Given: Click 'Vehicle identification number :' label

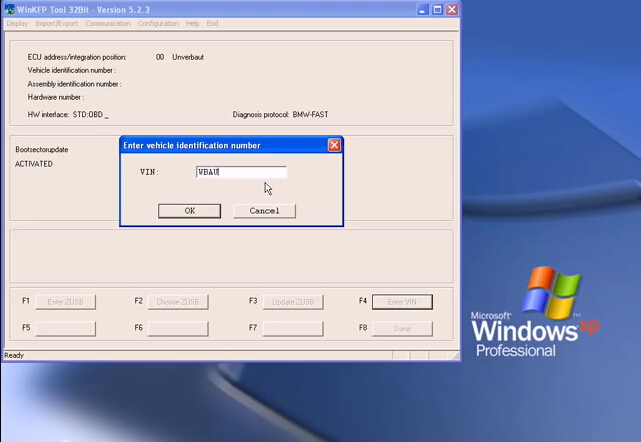Looking at the screenshot, I should pos(72,70).
